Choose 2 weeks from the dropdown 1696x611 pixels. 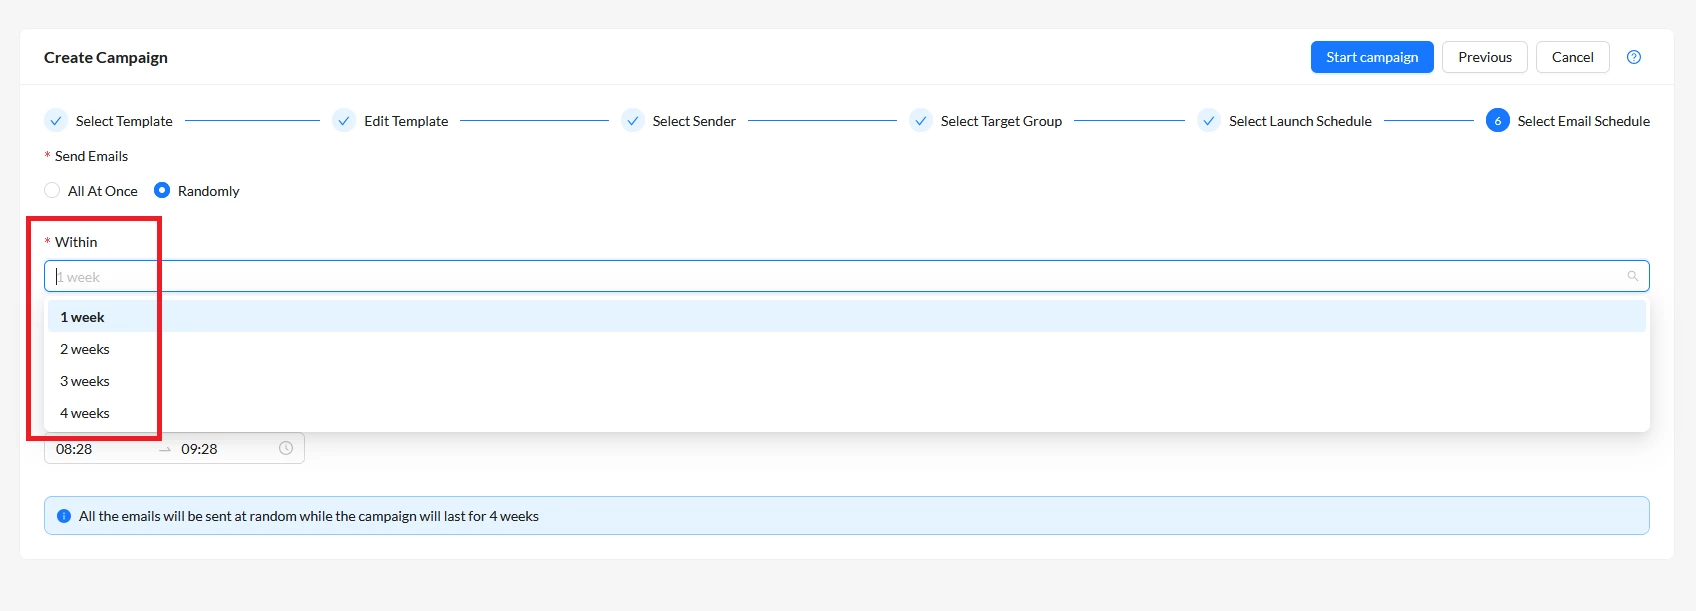[x=847, y=349]
